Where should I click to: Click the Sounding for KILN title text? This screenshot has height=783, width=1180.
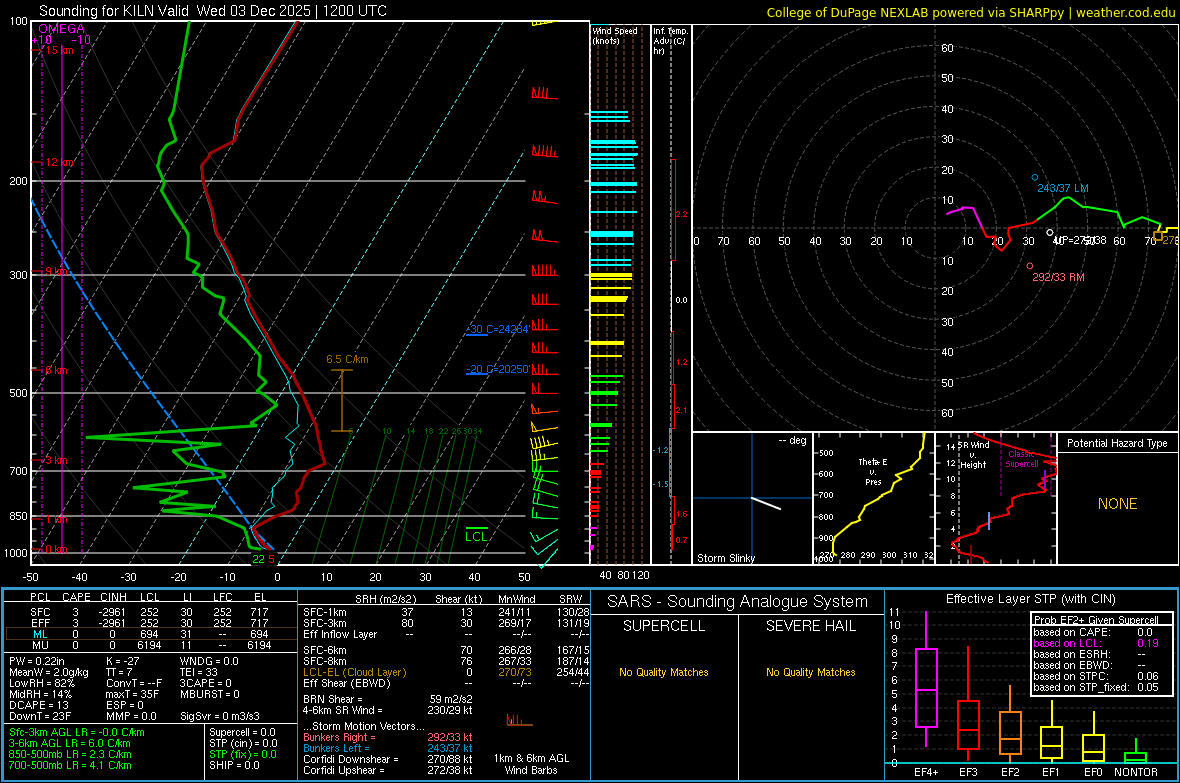pos(213,11)
